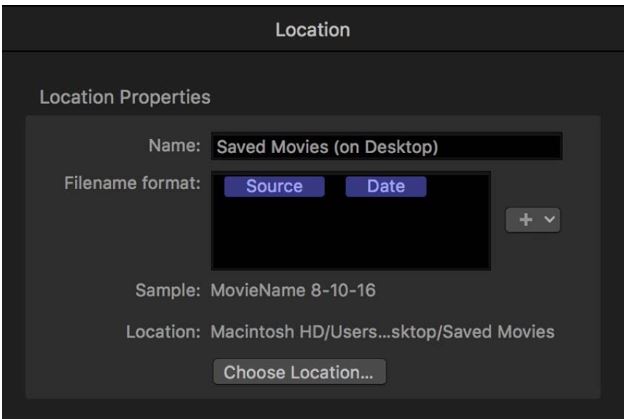The height and width of the screenshot is (419, 628).
Task: Select the Date filename token
Action: pyautogui.click(x=386, y=187)
